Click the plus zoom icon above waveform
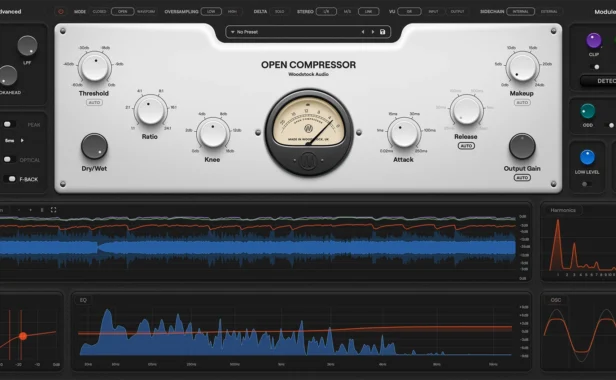 30,210
